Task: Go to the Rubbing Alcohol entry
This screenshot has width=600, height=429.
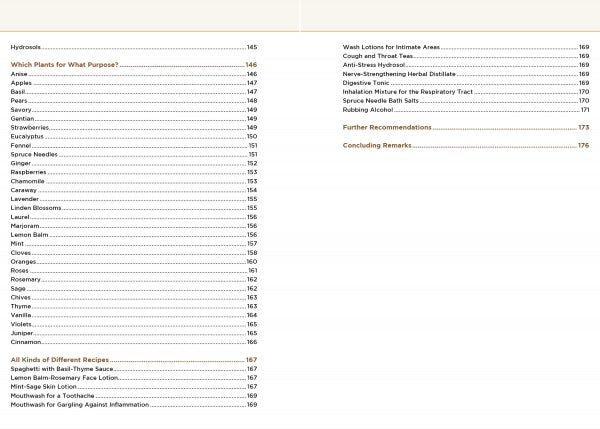Action: 368,110
